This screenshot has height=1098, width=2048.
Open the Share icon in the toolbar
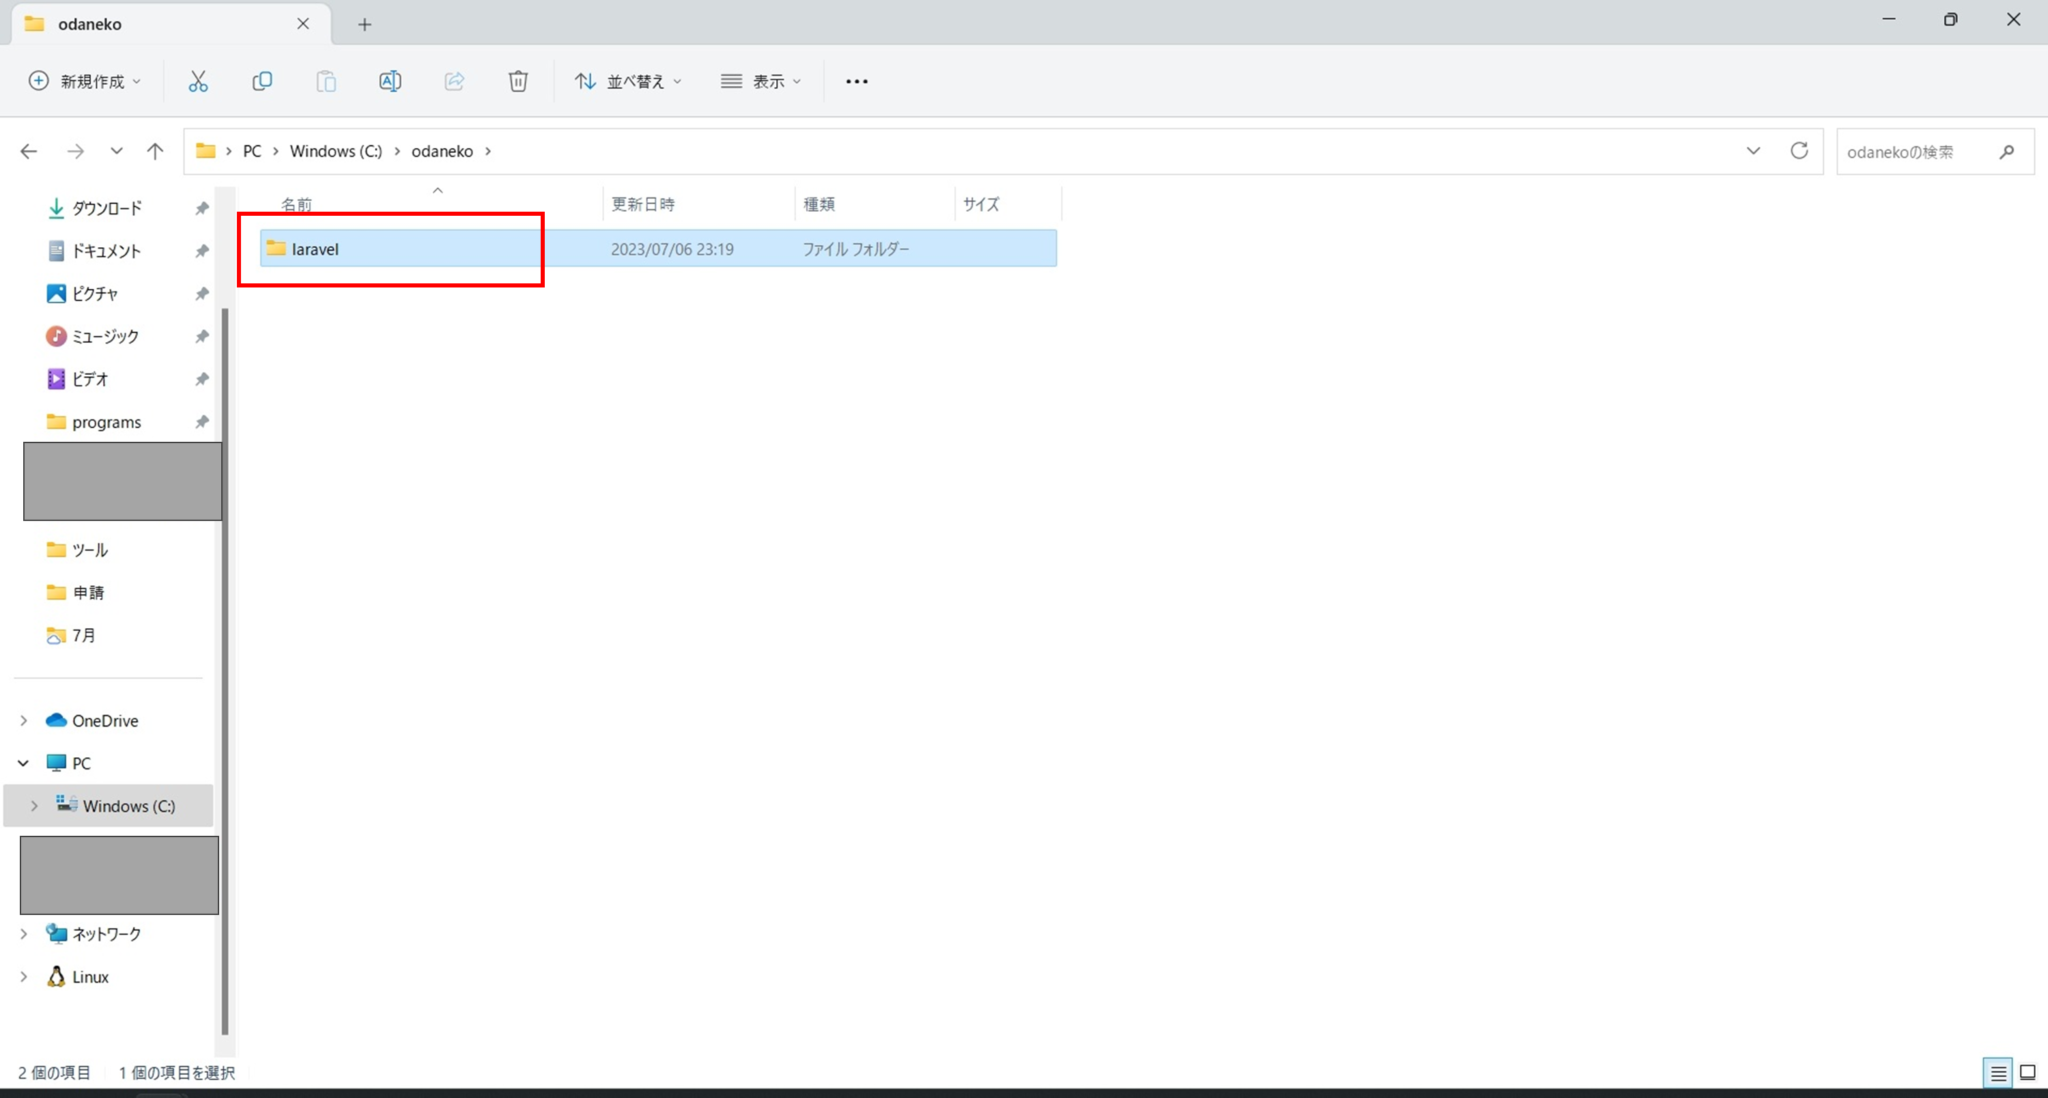[454, 81]
